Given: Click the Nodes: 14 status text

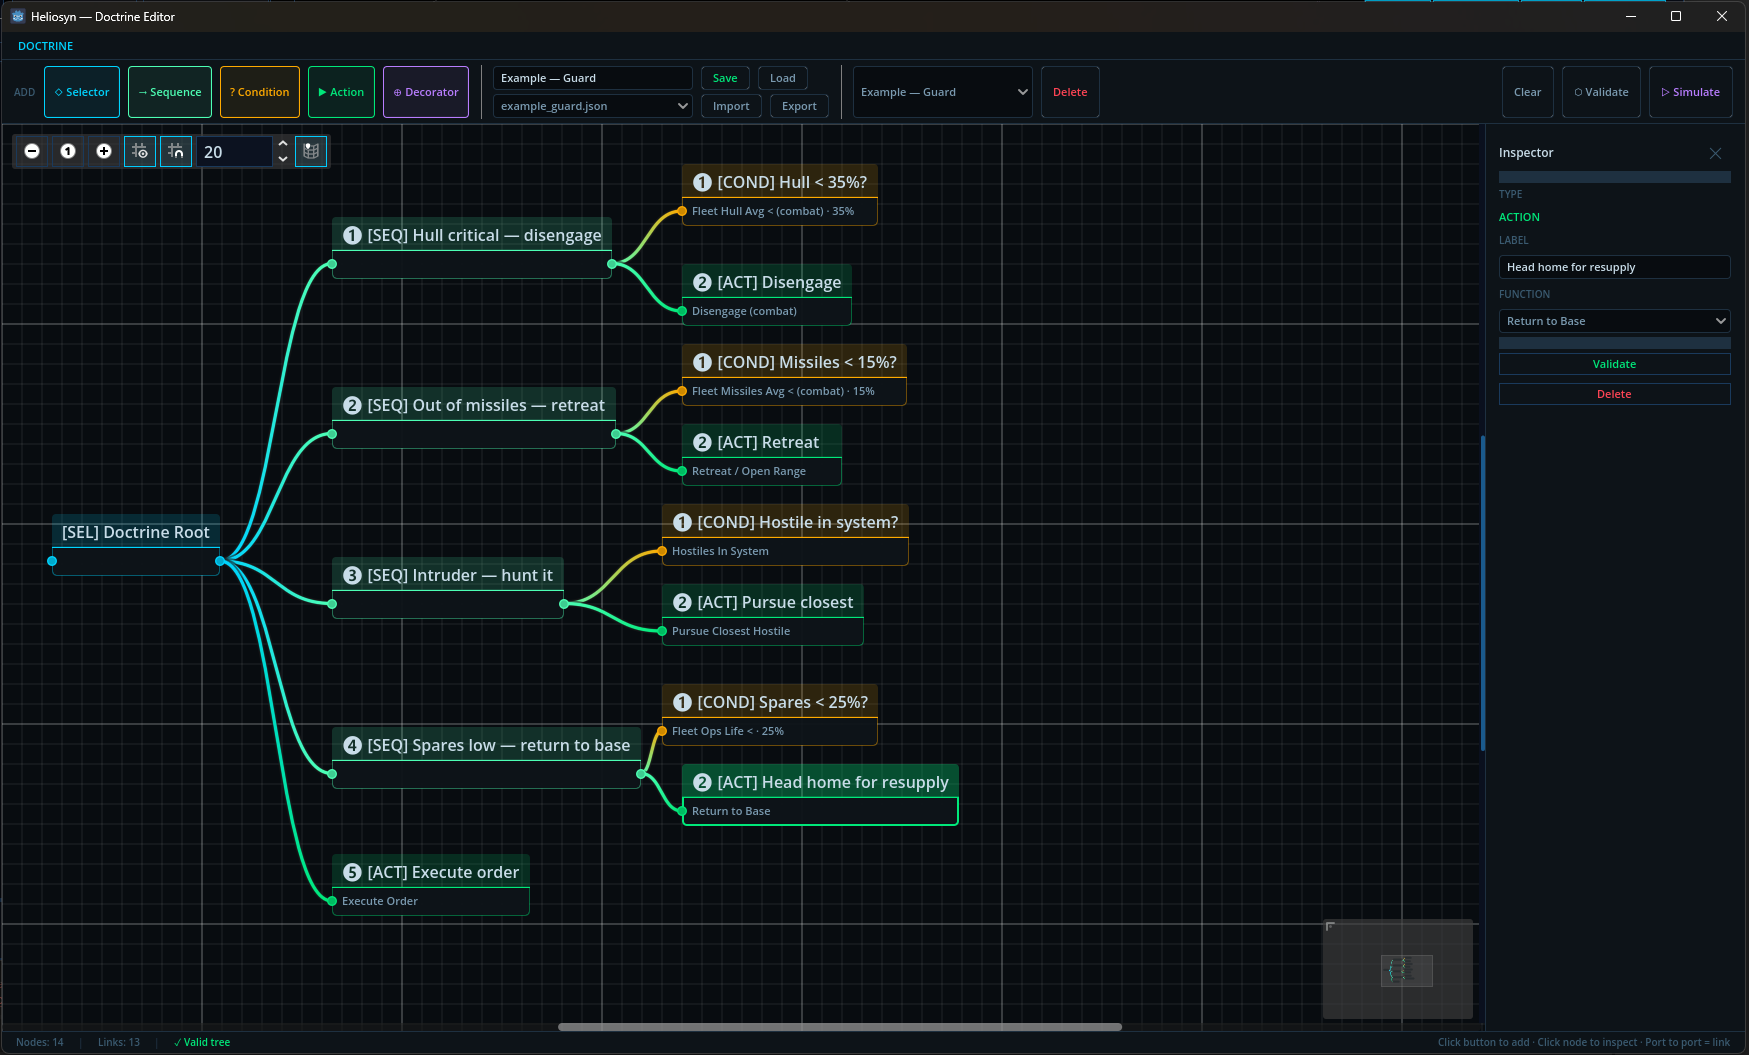Looking at the screenshot, I should (x=40, y=1042).
